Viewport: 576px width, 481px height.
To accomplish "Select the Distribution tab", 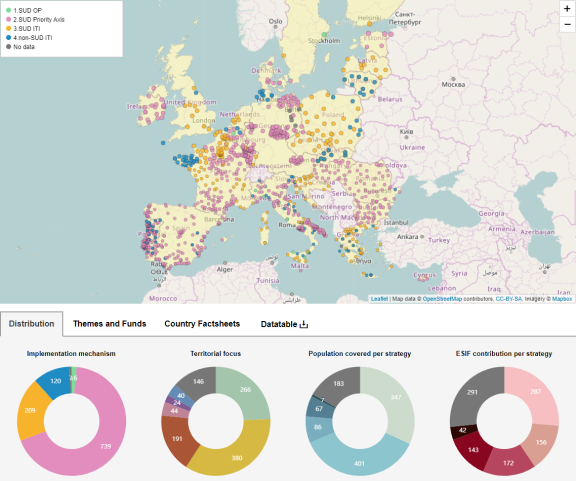I will (x=32, y=324).
